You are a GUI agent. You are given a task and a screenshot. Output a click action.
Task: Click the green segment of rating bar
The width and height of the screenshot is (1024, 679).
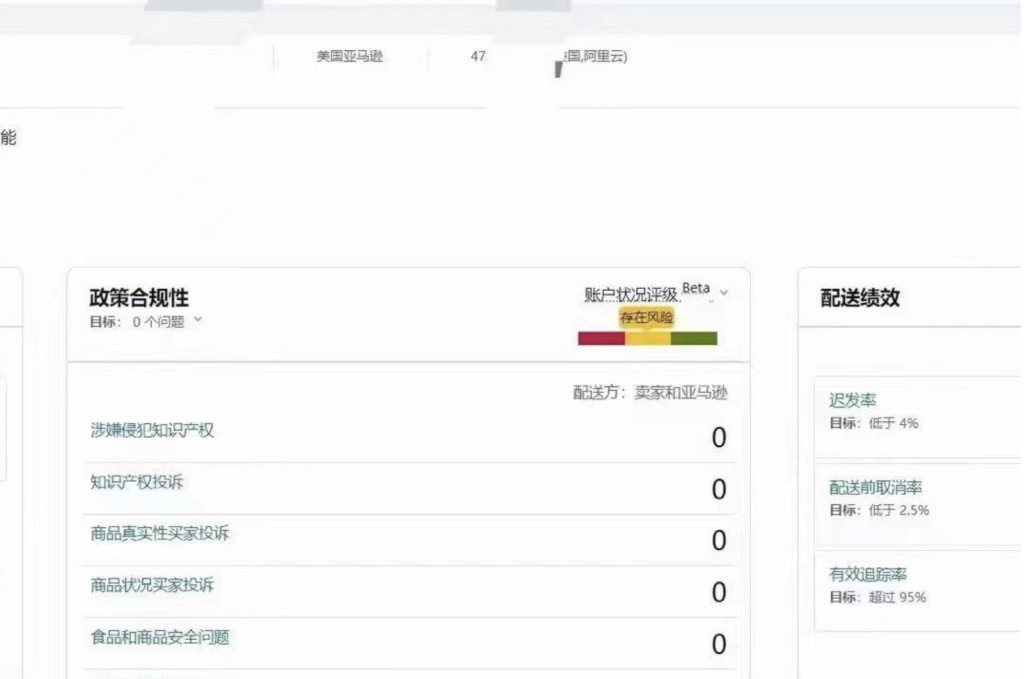[694, 339]
